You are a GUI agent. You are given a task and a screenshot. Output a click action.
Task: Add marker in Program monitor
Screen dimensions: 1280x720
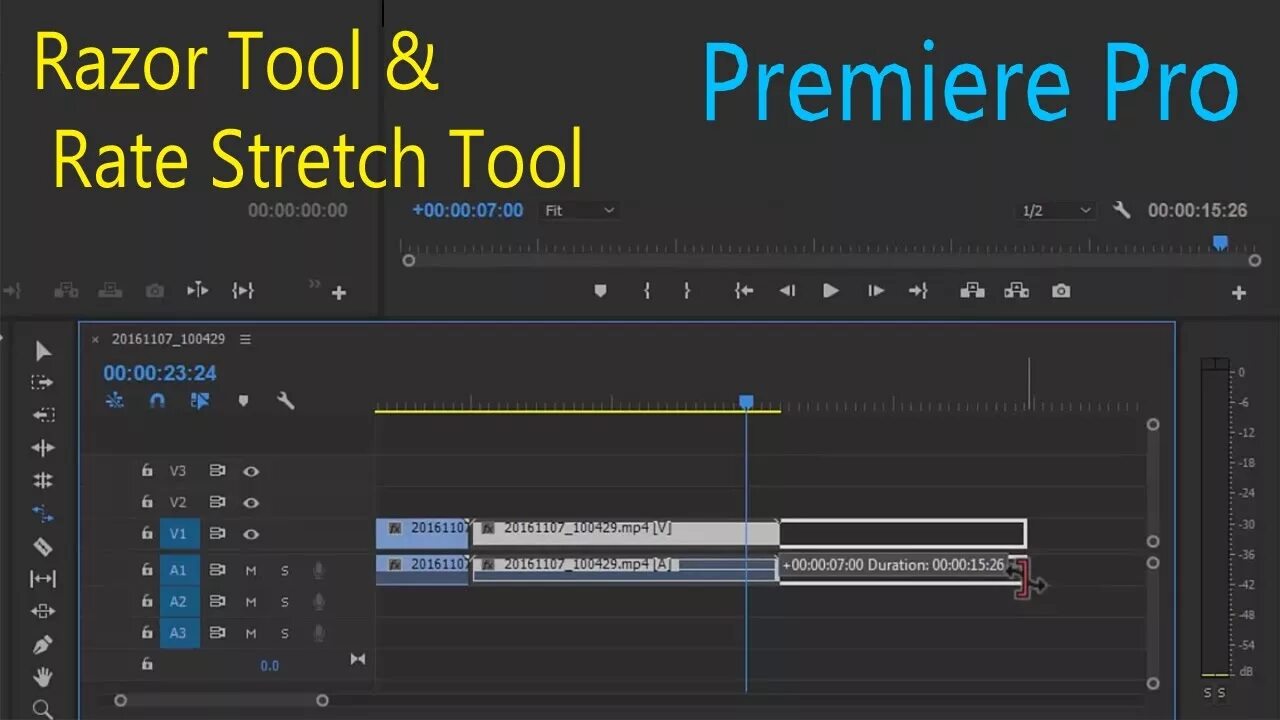pyautogui.click(x=600, y=291)
